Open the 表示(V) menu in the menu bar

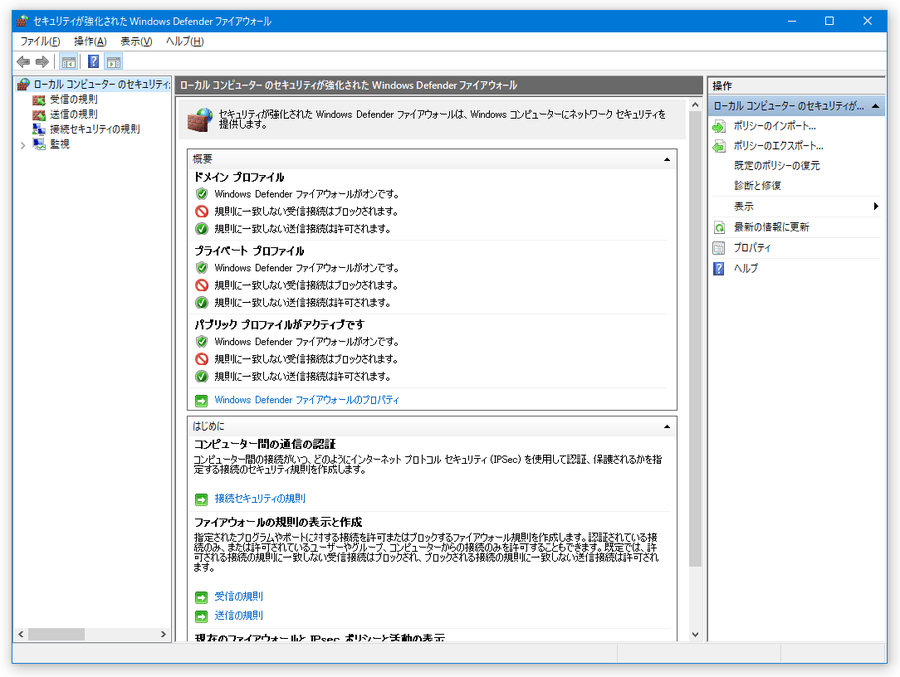[x=136, y=41]
